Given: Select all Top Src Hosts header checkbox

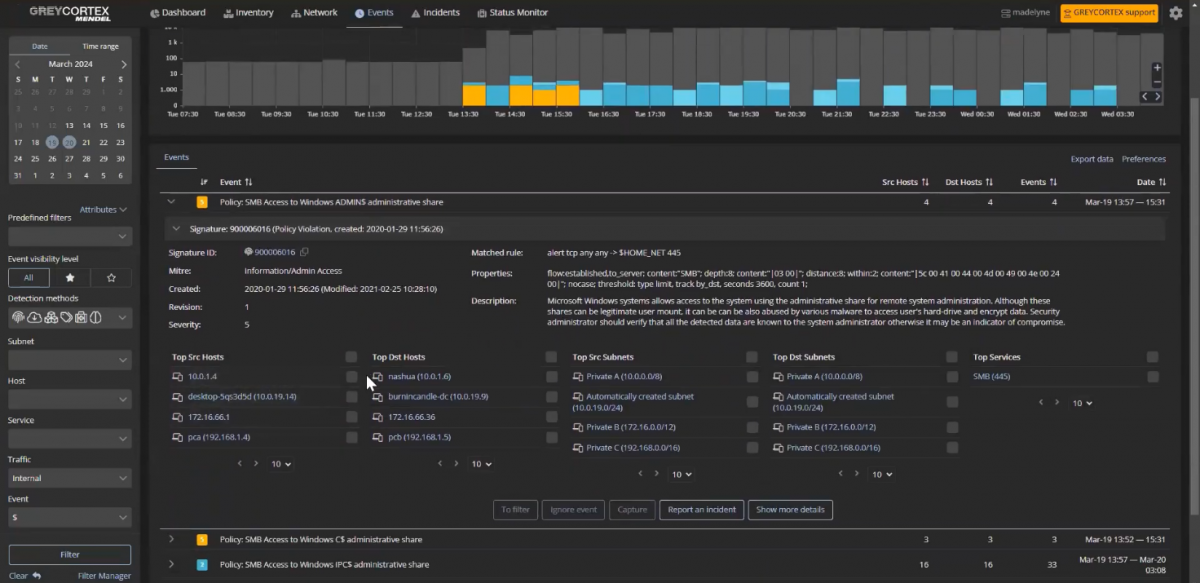Looking at the screenshot, I should [x=351, y=357].
